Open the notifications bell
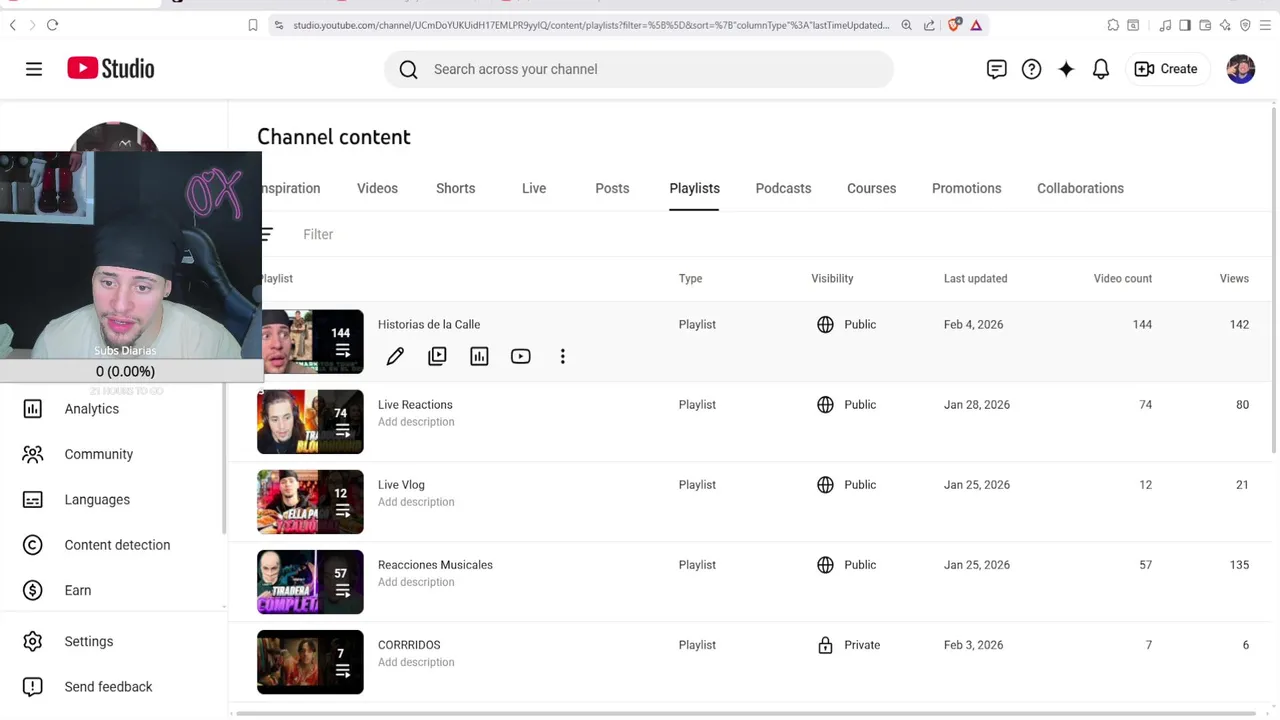1280x720 pixels. (x=1101, y=69)
